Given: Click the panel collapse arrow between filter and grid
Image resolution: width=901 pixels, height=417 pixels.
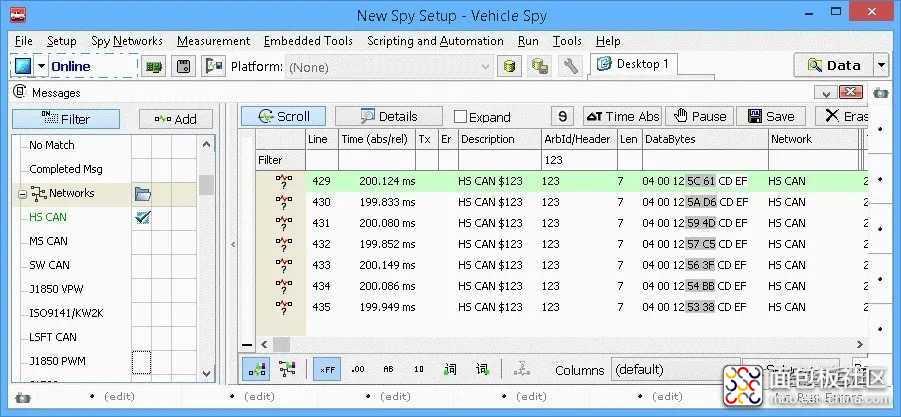Looking at the screenshot, I should coord(233,245).
